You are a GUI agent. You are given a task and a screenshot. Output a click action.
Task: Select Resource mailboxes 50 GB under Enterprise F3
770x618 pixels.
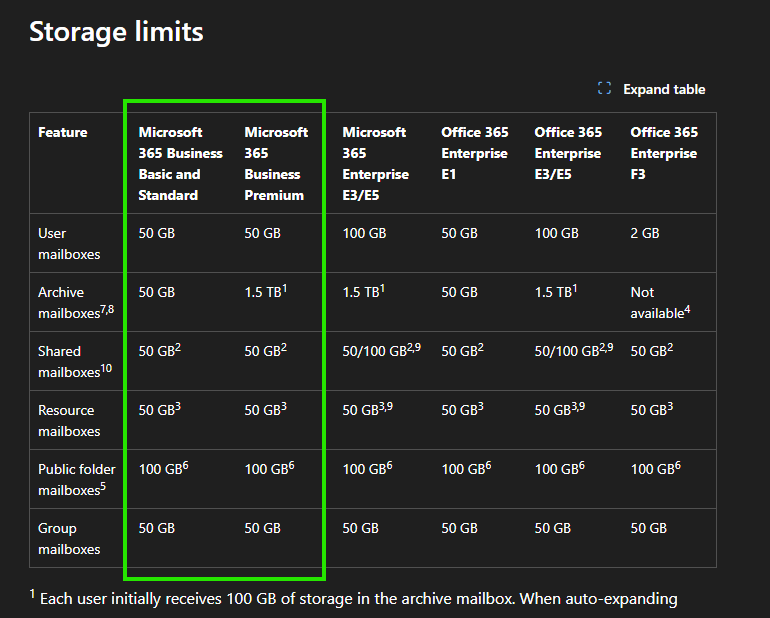click(652, 409)
